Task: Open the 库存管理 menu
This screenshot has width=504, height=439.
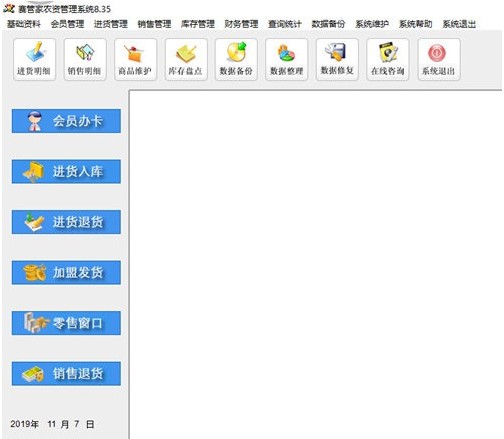Action: [198, 24]
